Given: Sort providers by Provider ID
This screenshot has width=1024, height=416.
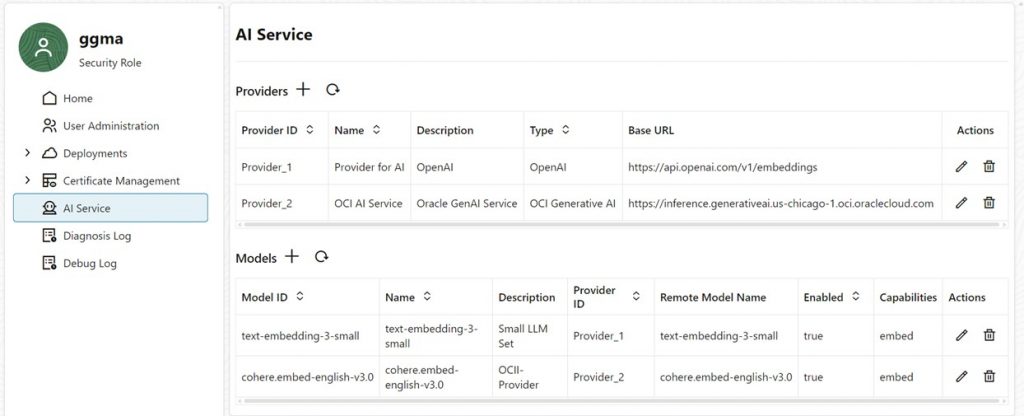Looking at the screenshot, I should [x=310, y=130].
